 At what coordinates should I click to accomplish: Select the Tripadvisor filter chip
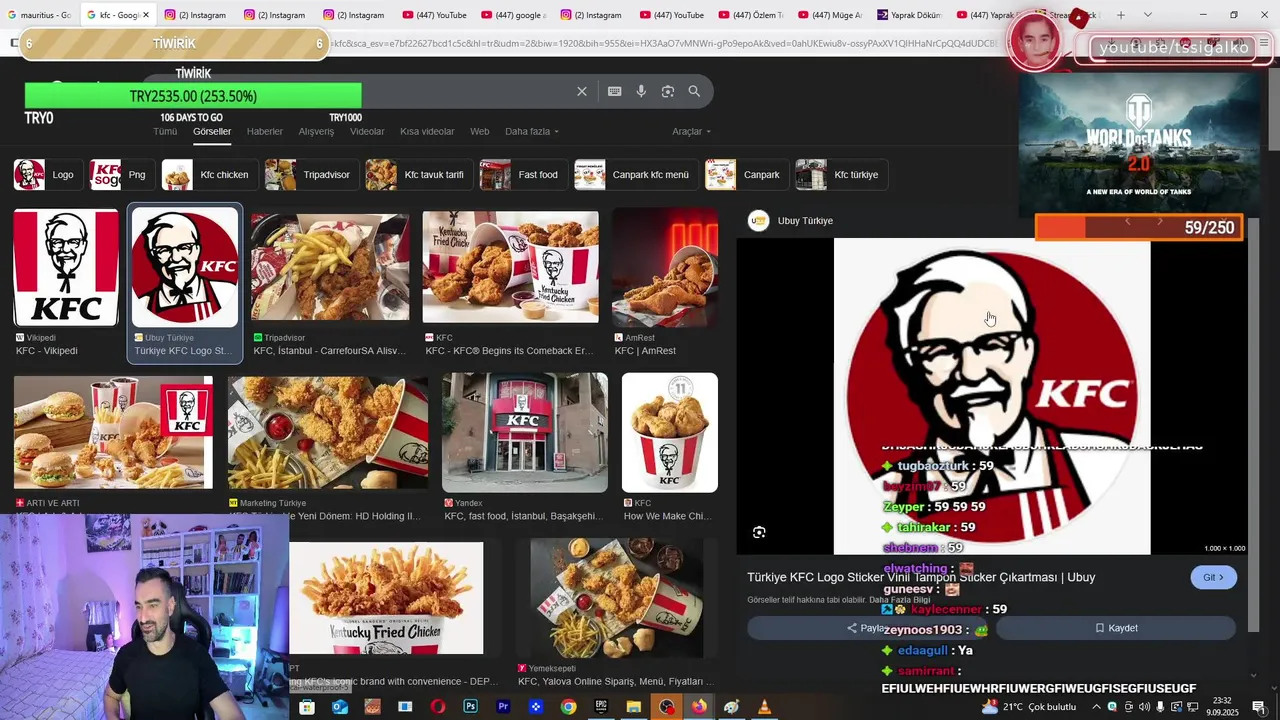tap(310, 174)
